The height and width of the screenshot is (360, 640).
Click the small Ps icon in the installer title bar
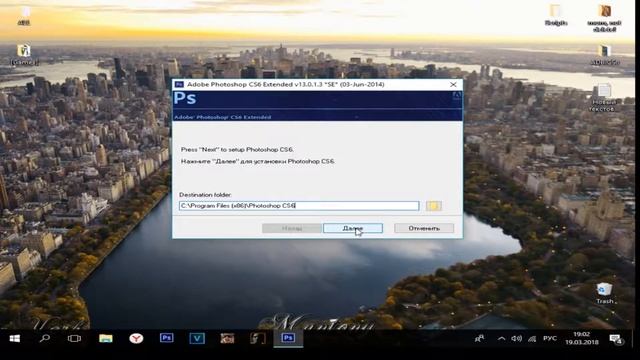tap(179, 84)
